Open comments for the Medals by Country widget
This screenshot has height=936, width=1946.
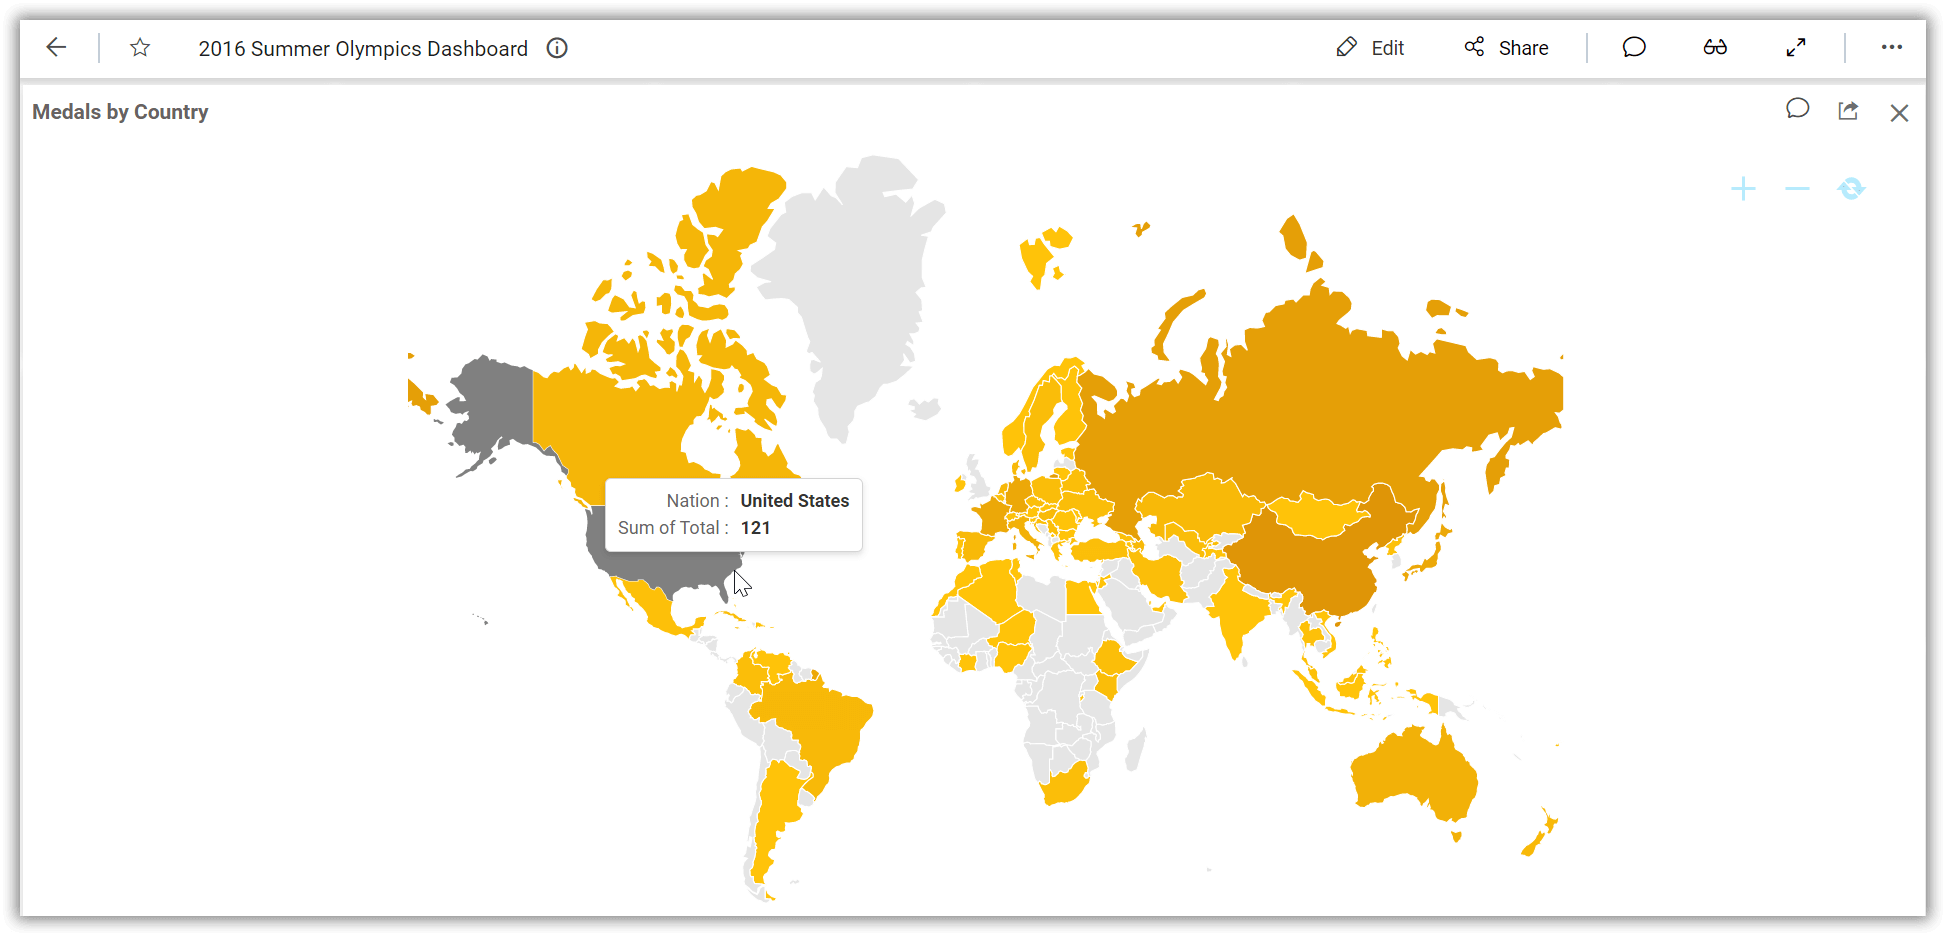point(1797,110)
